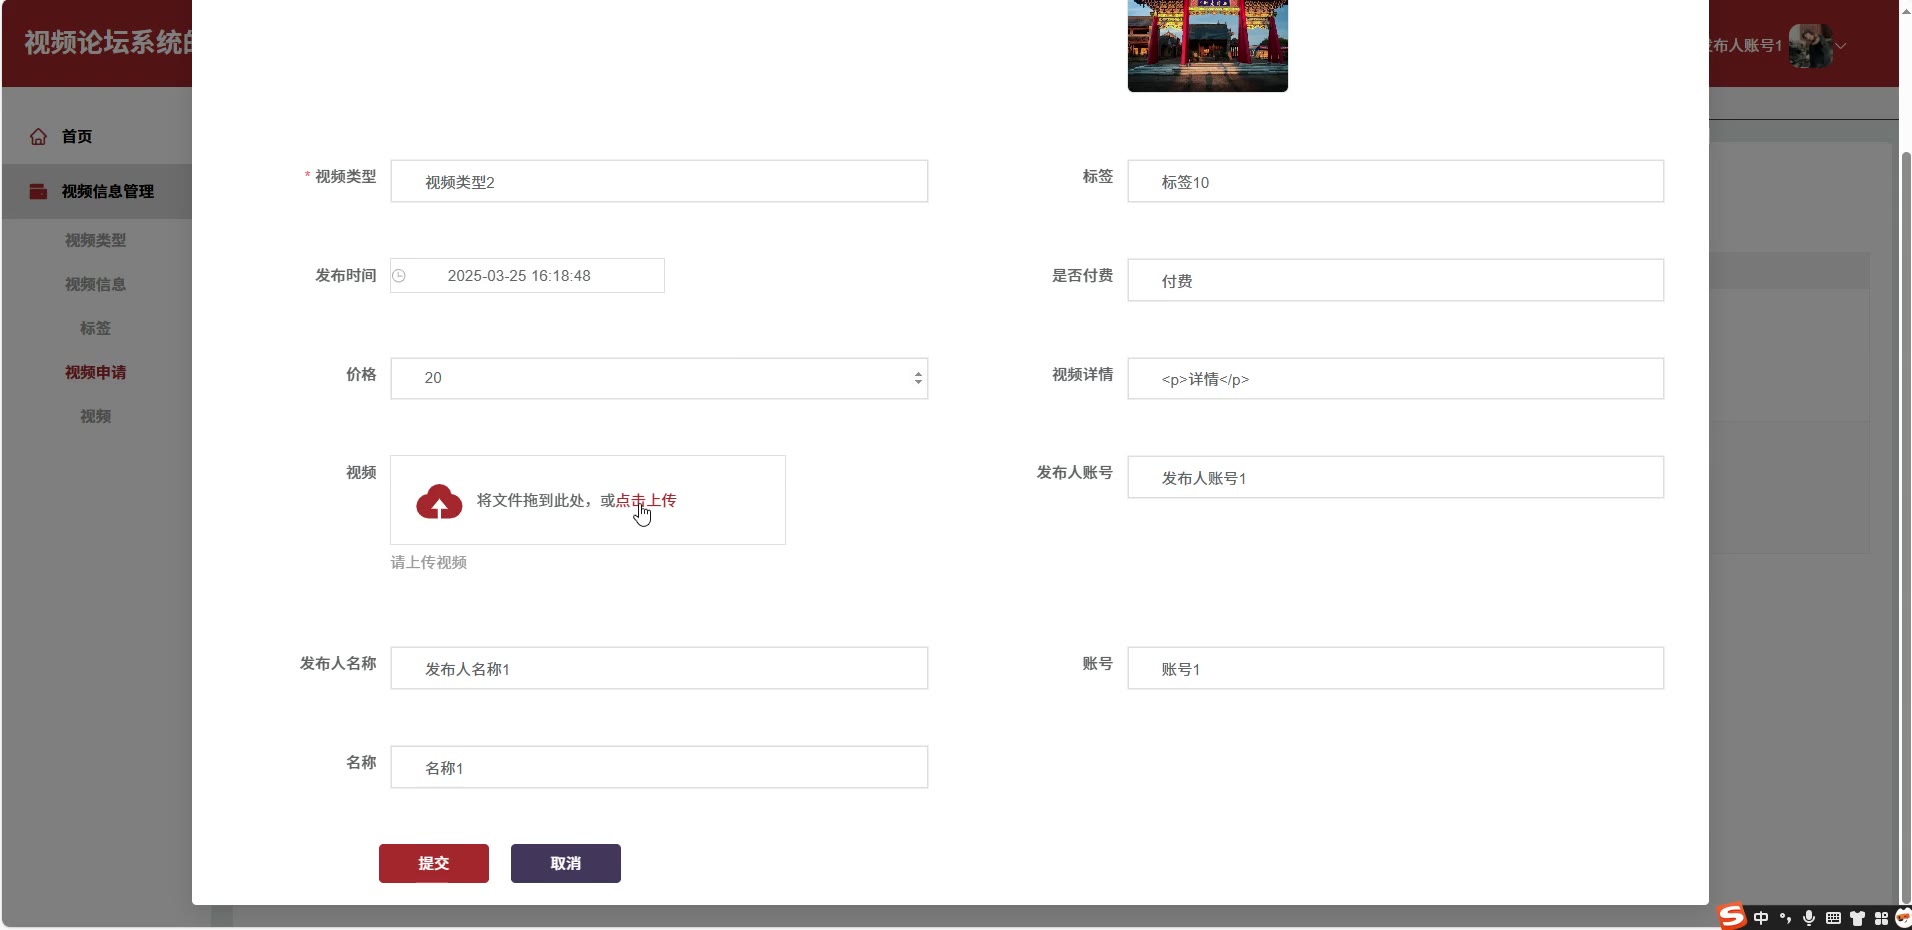Expand the user account dropdown arrow
Screen dimensions: 1912x930
(x=1840, y=46)
